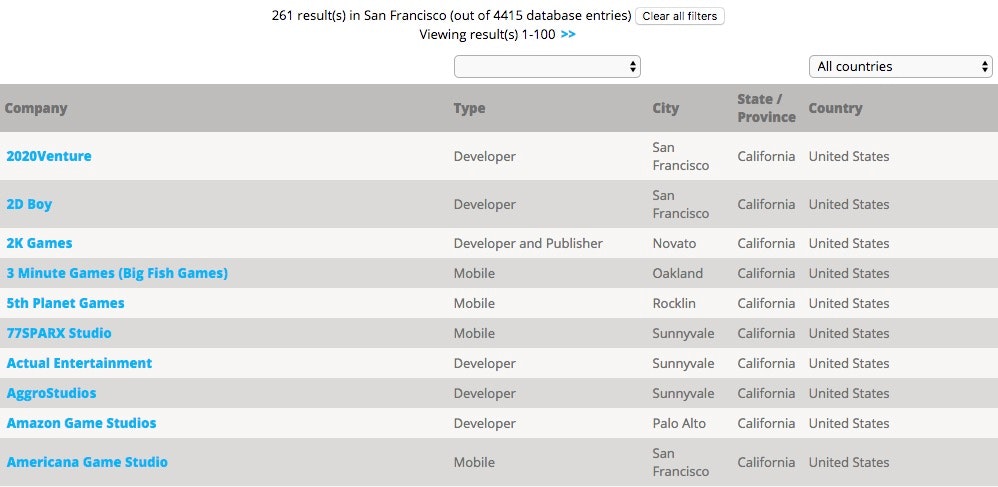The height and width of the screenshot is (487, 998).
Task: Select the Novato city cell
Action: point(674,243)
